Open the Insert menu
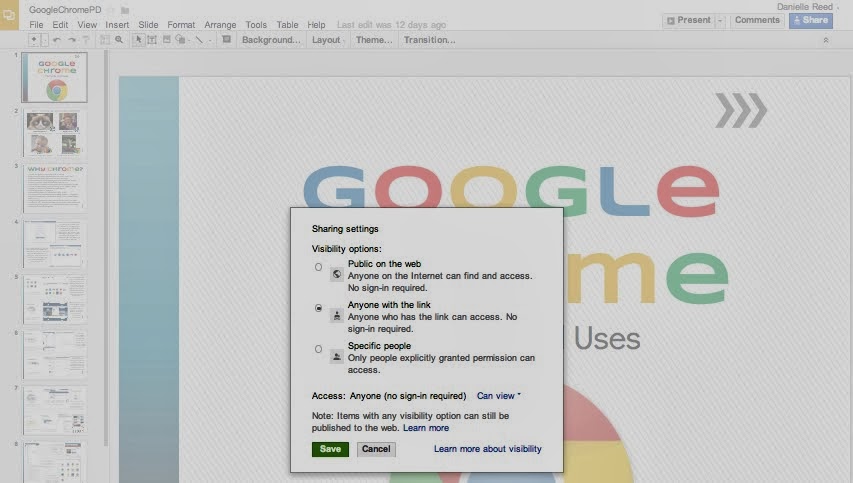The height and width of the screenshot is (483, 853). (117, 24)
